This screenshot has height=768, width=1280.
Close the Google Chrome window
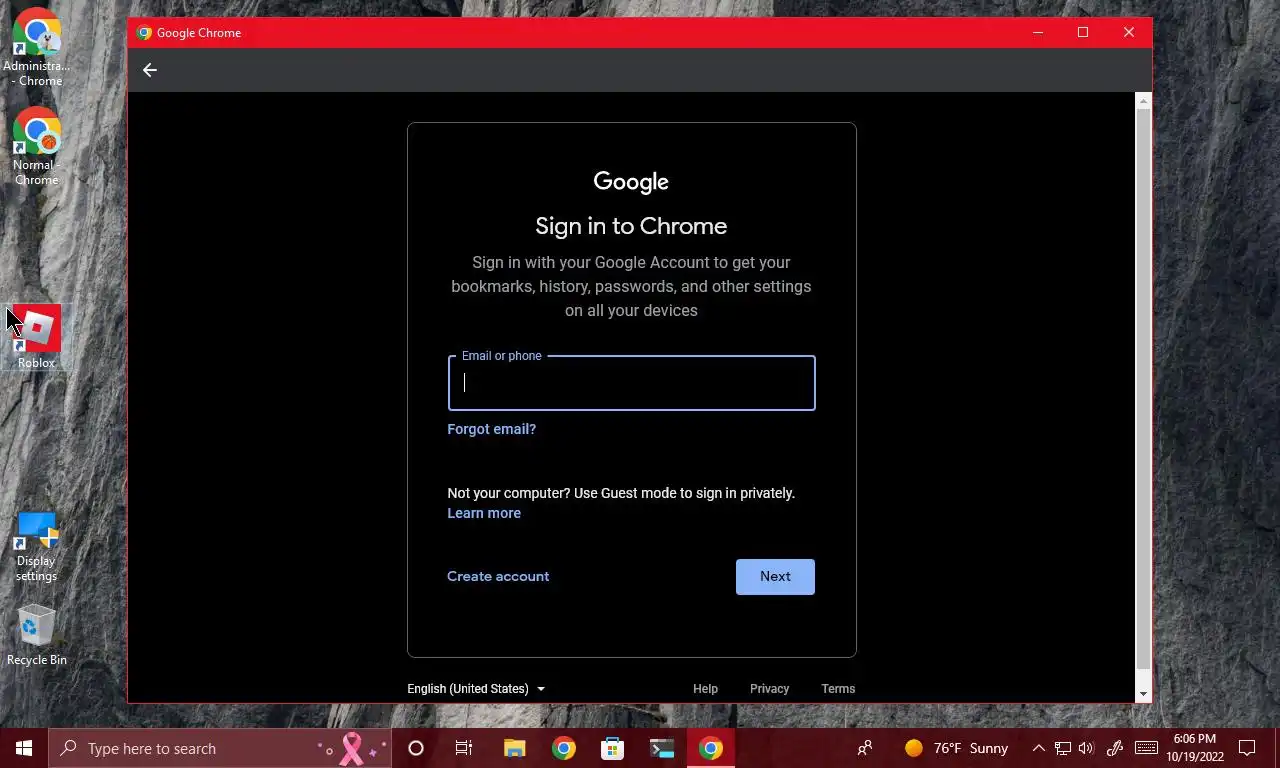tap(1129, 33)
